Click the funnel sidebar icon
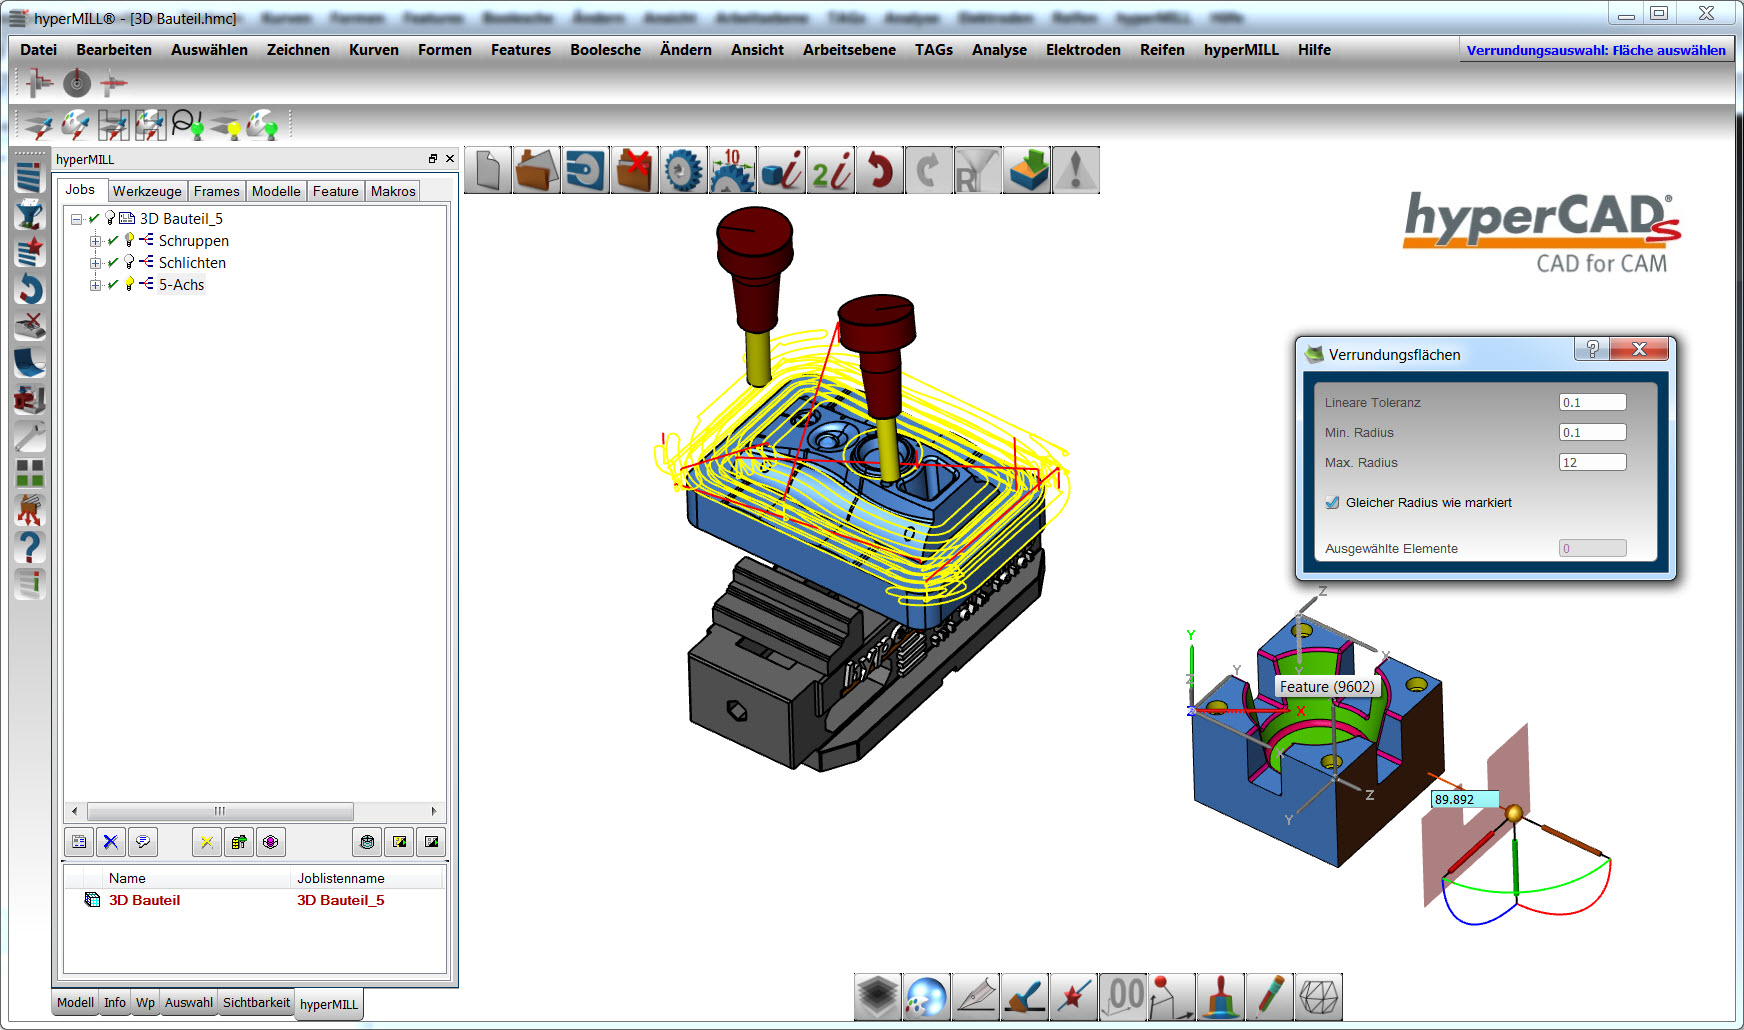Viewport: 1744px width, 1030px height. 29,215
